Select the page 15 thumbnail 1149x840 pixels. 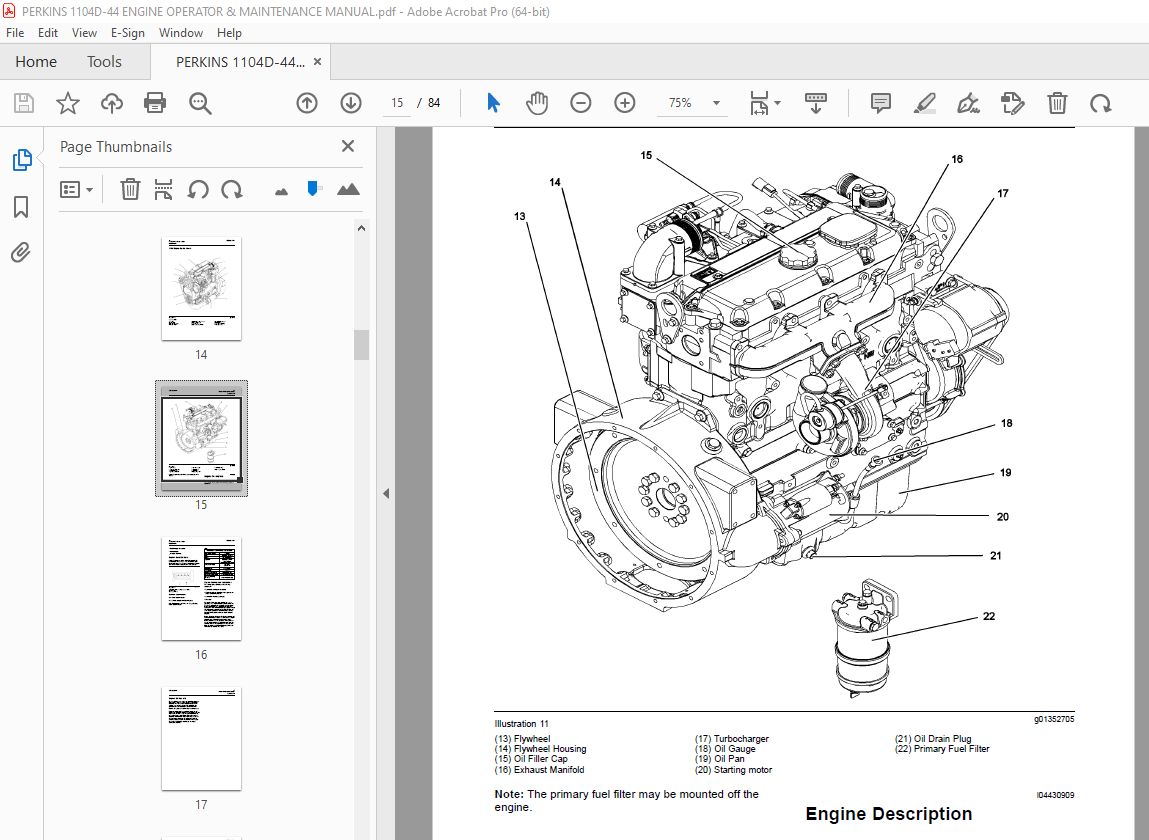pos(202,438)
